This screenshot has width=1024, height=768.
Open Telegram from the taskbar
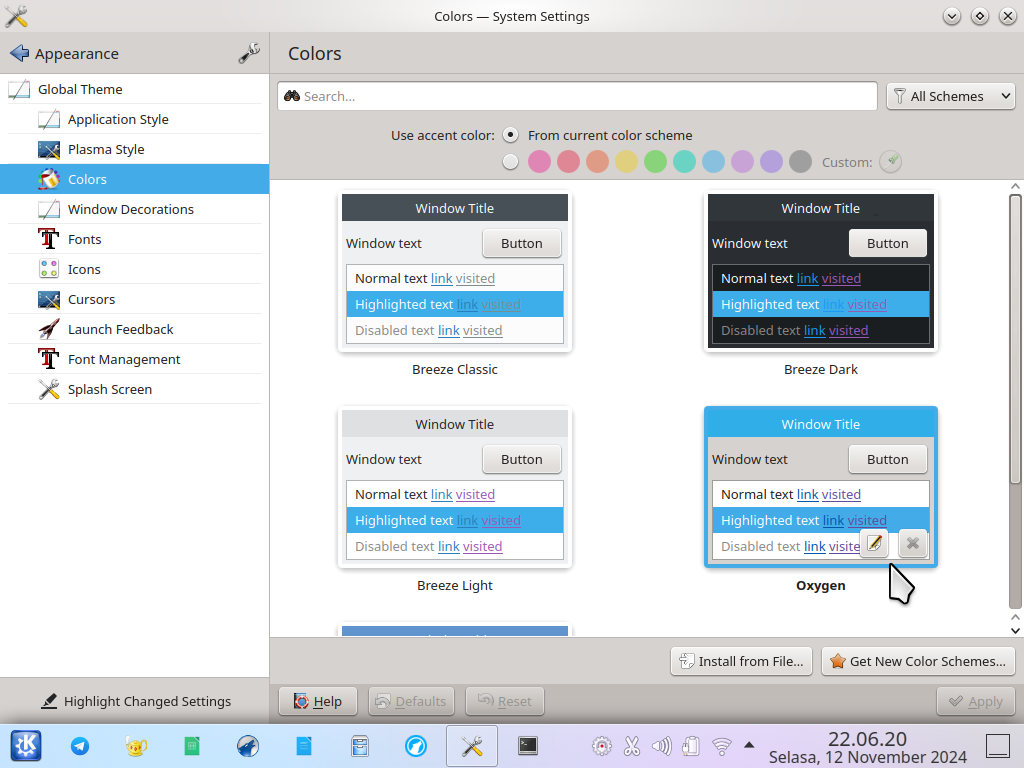tap(80, 746)
